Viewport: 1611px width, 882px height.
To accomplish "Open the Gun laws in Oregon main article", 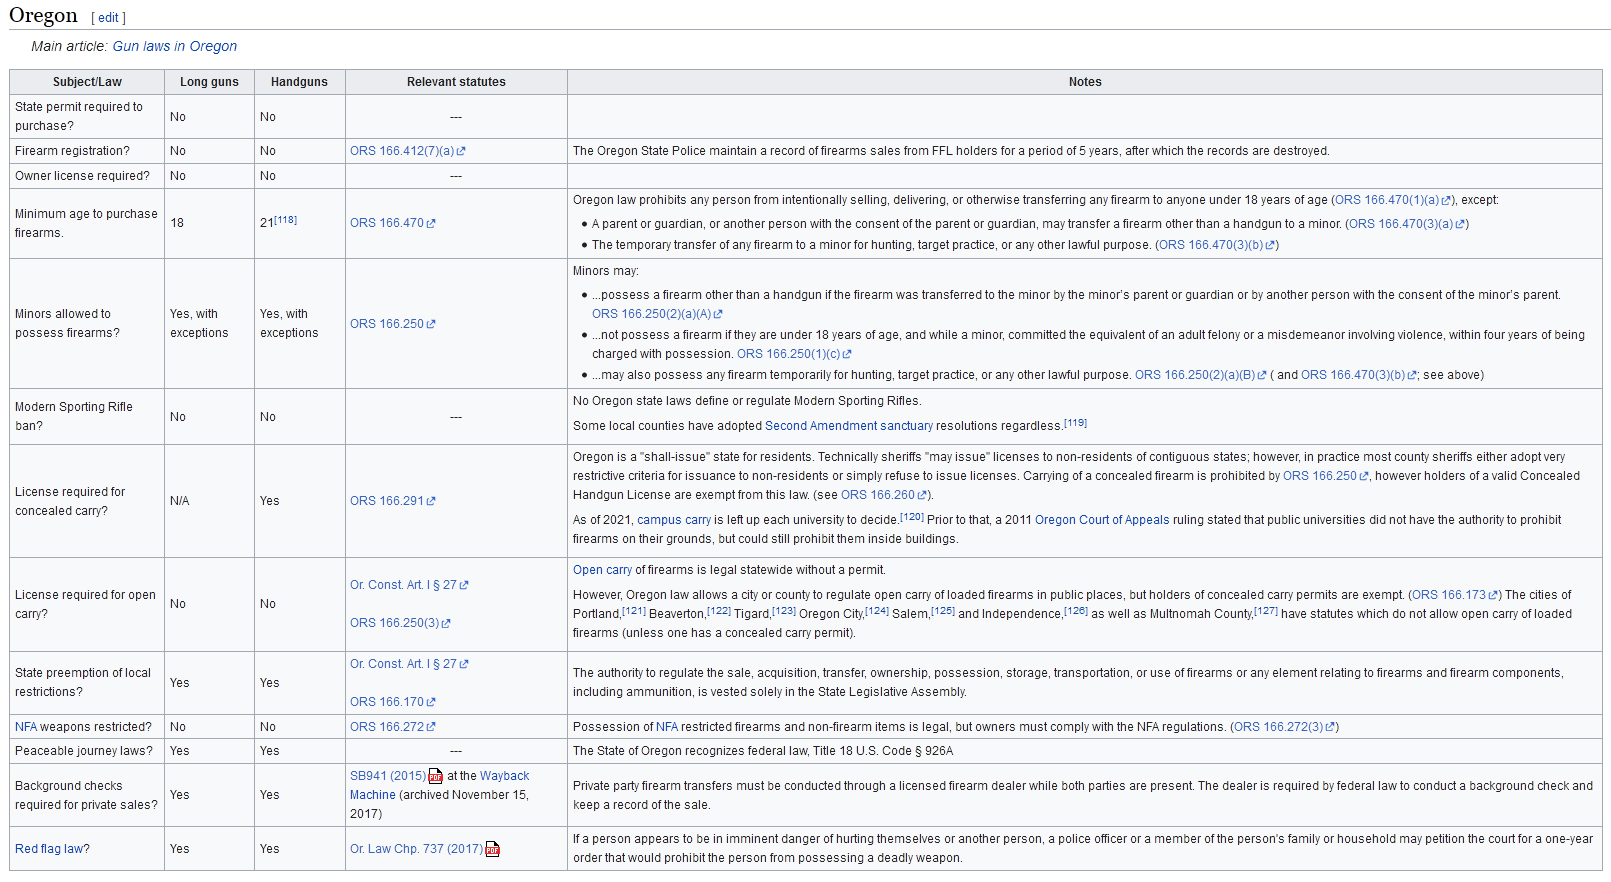I will click(x=175, y=46).
